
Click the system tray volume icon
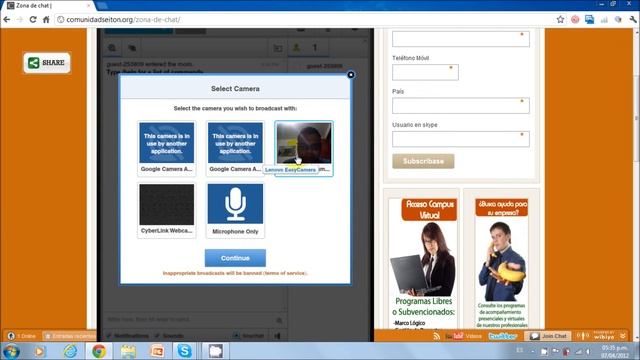click(x=588, y=351)
